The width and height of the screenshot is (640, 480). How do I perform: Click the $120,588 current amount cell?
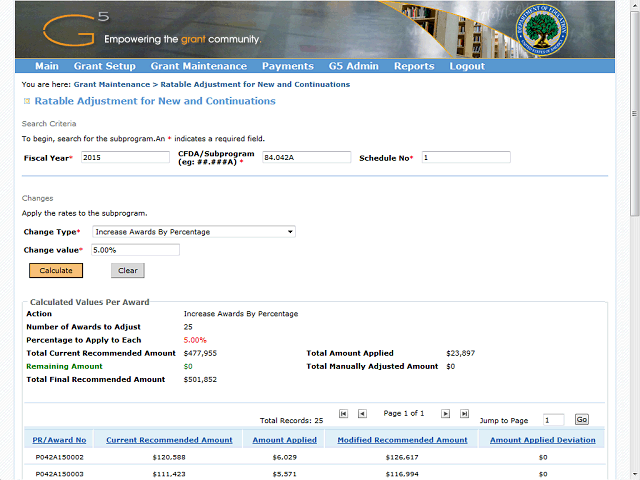click(x=169, y=457)
